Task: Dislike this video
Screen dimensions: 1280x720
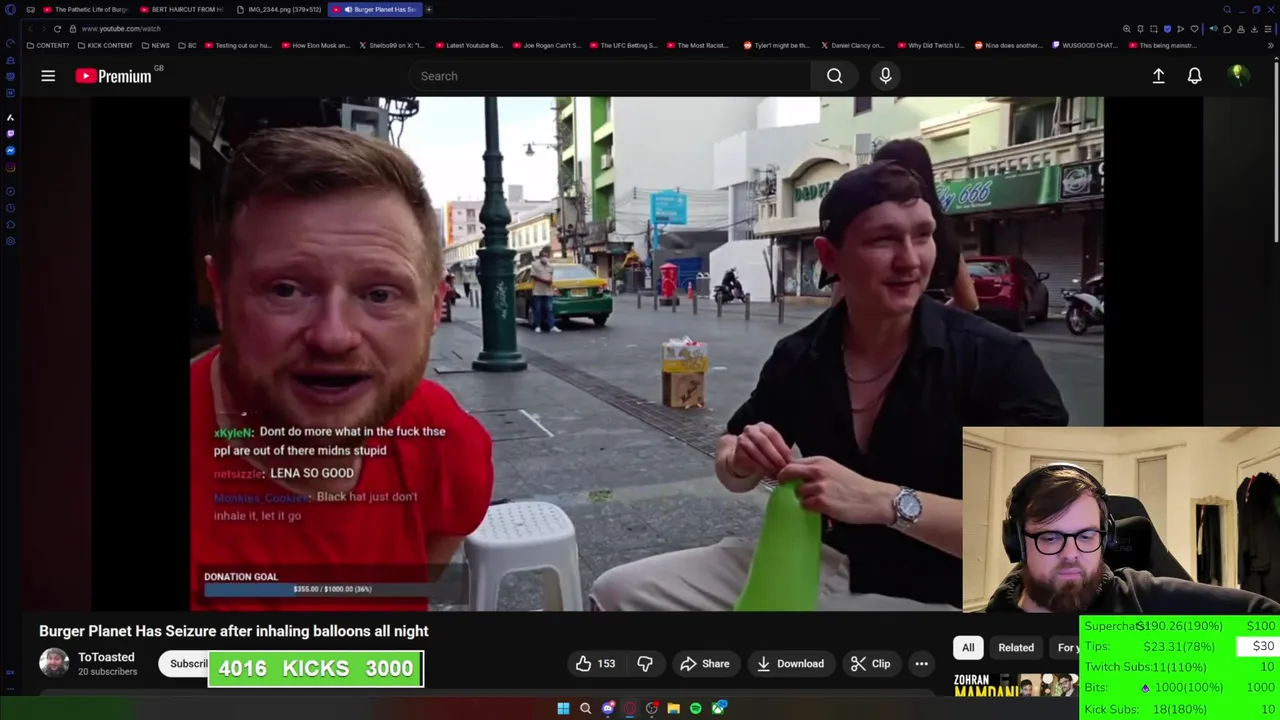Action: (x=645, y=664)
